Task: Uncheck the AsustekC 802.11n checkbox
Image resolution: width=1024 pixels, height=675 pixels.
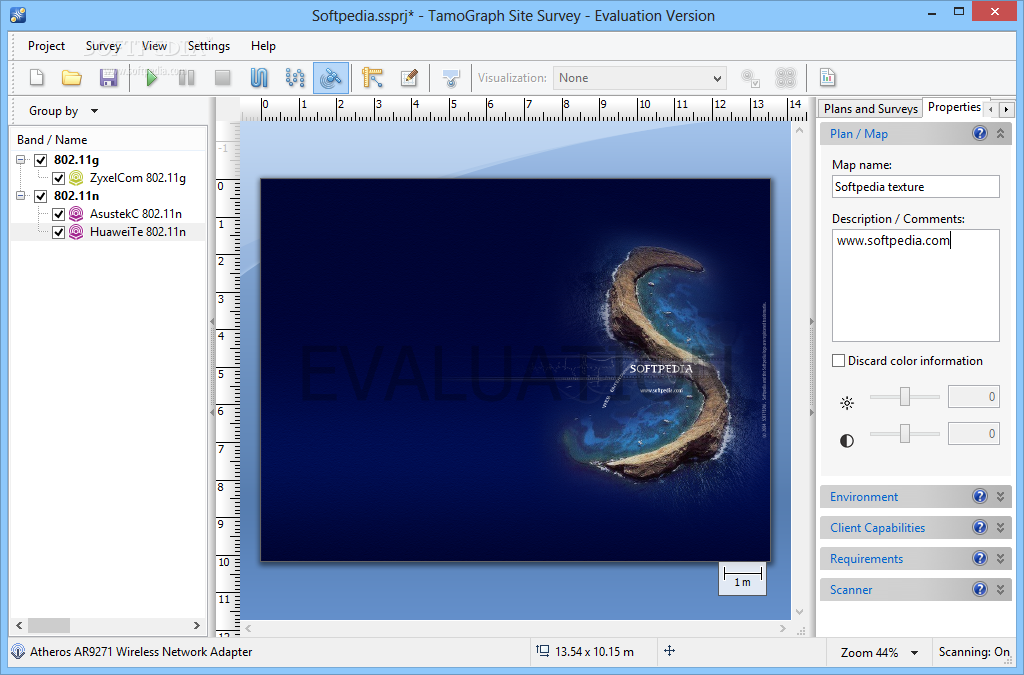Action: pos(59,214)
